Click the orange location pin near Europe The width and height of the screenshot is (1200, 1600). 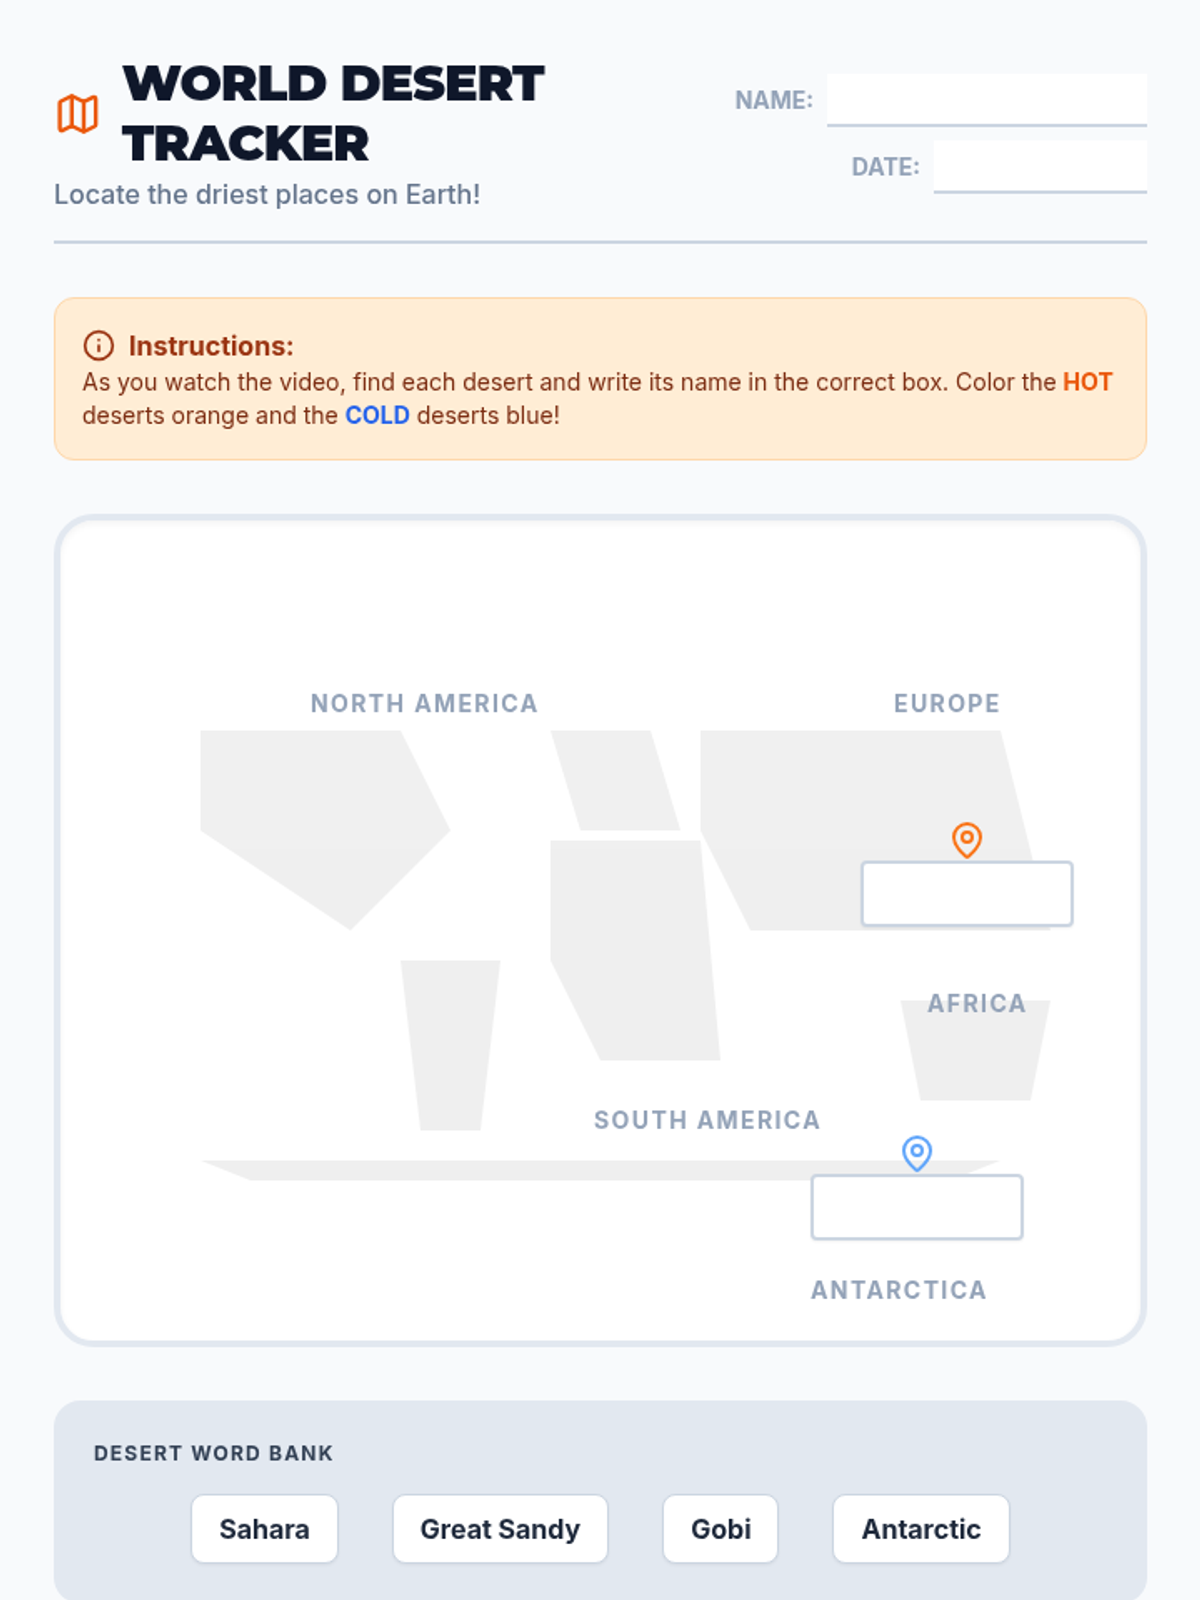[967, 840]
